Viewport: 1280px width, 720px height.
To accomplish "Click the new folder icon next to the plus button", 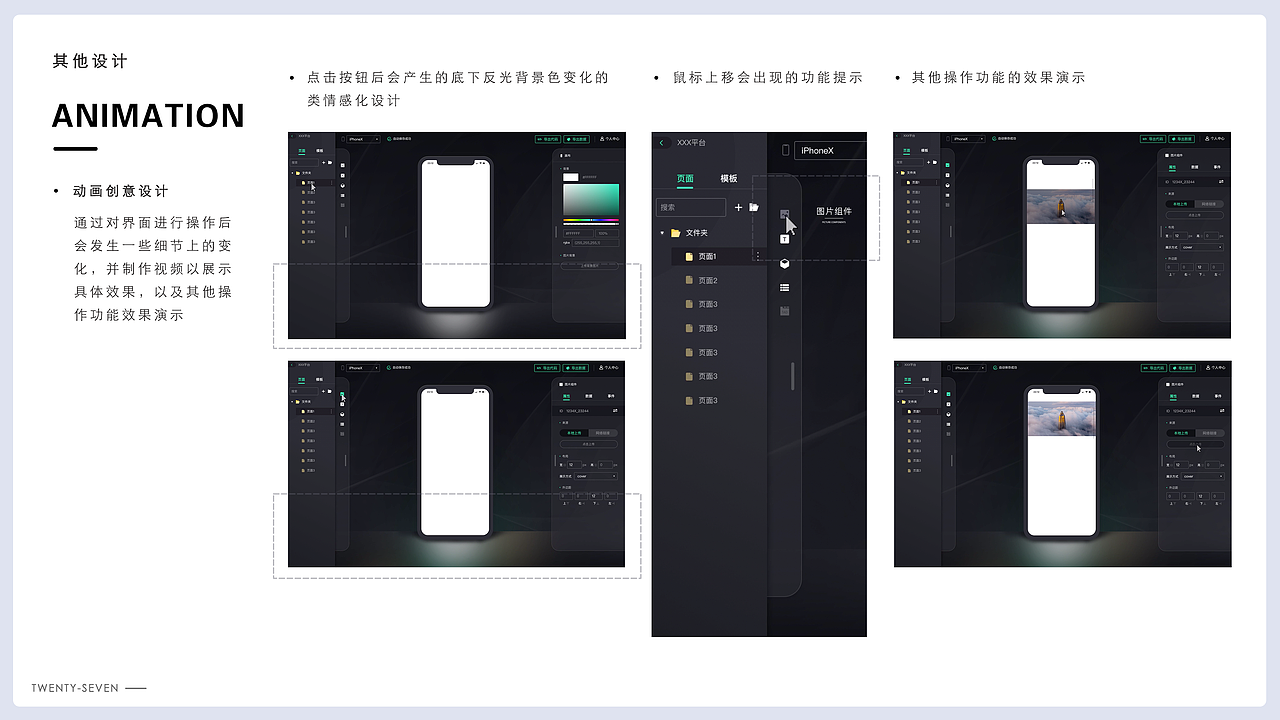I will (x=753, y=207).
